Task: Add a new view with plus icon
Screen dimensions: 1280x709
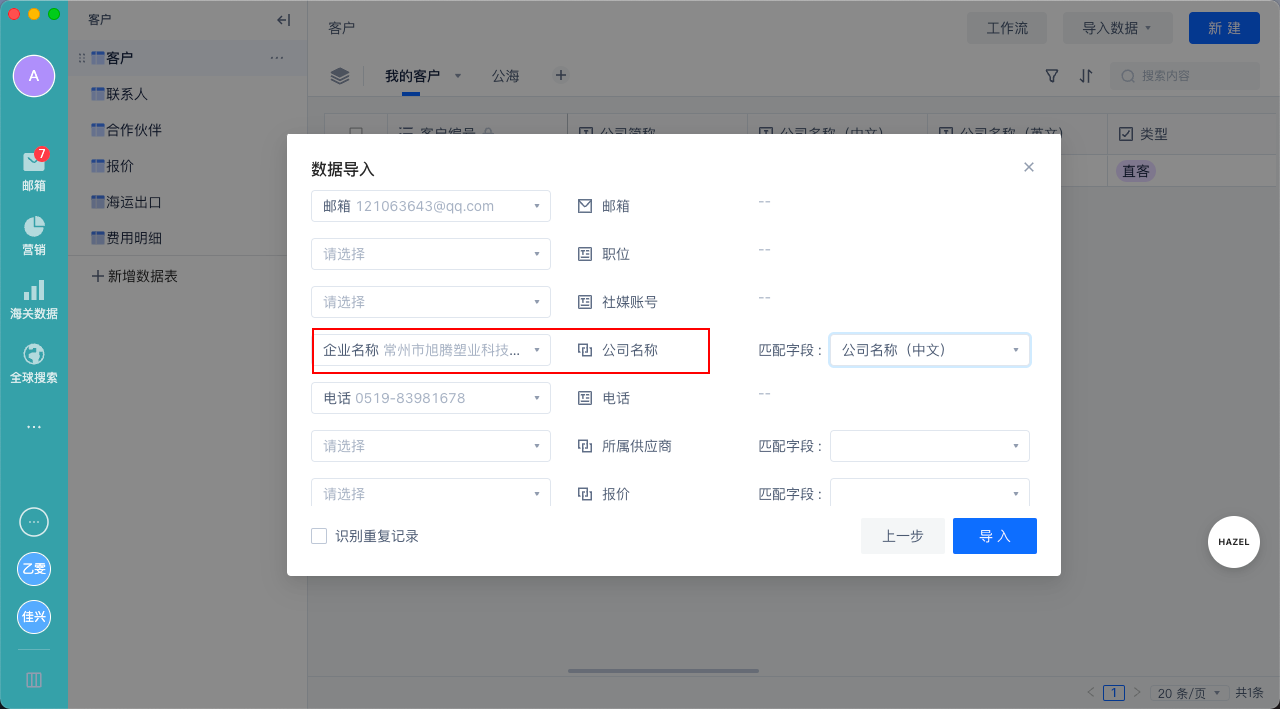Action: tap(561, 75)
